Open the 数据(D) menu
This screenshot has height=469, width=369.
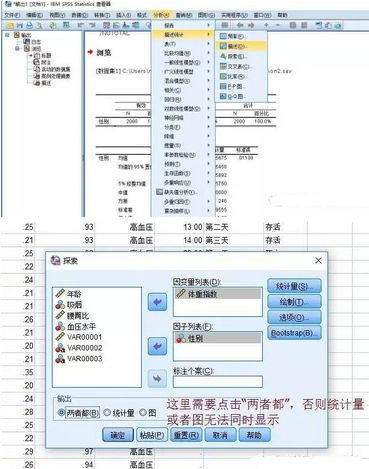point(79,15)
